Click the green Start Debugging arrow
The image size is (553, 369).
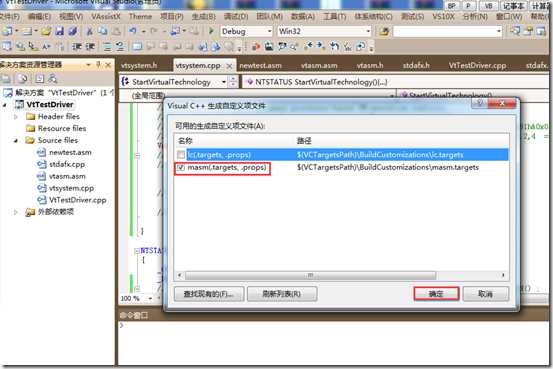(211, 31)
